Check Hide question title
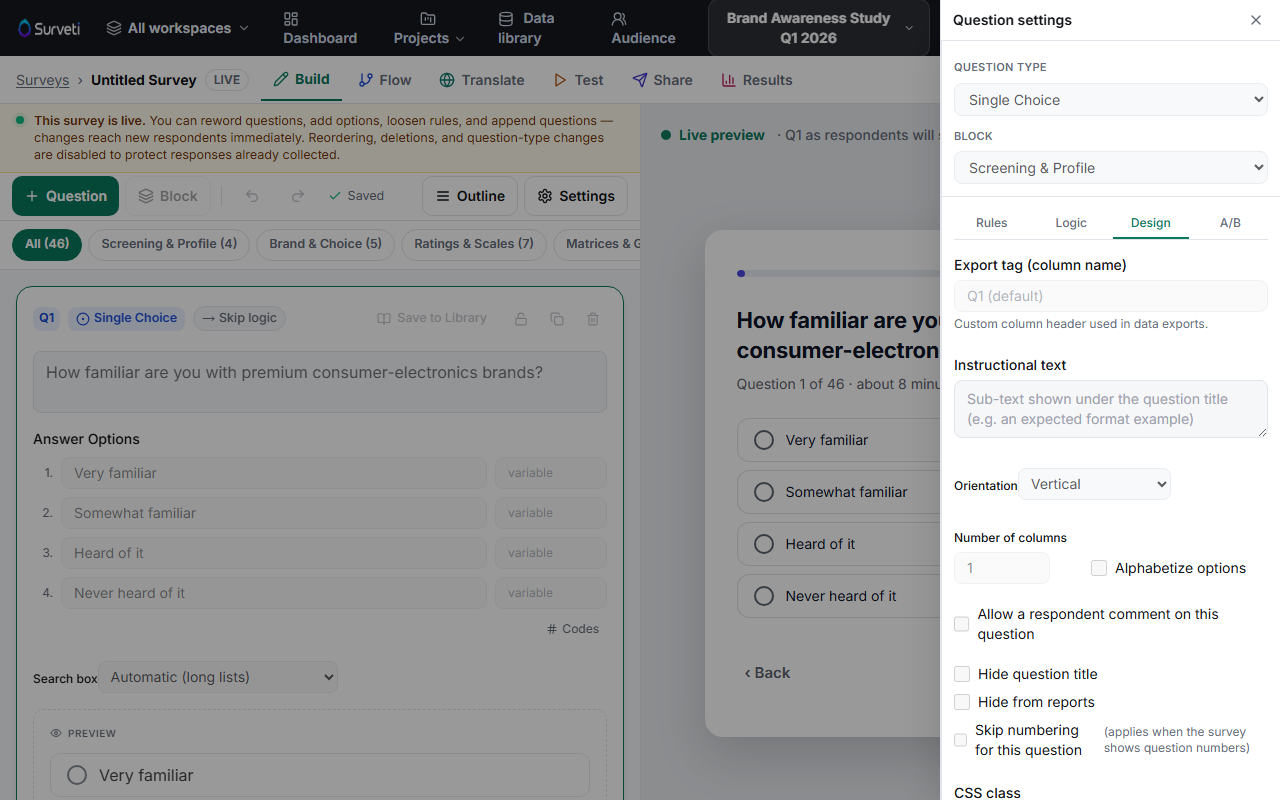Screen dimensions: 1280x800 point(962,674)
